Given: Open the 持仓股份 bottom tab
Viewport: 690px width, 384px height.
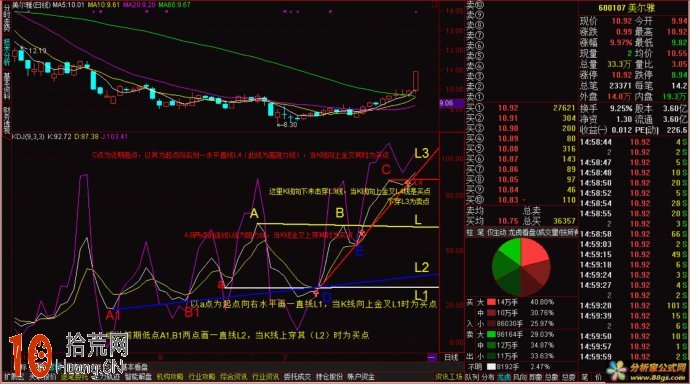Looking at the screenshot, I should (x=329, y=377).
